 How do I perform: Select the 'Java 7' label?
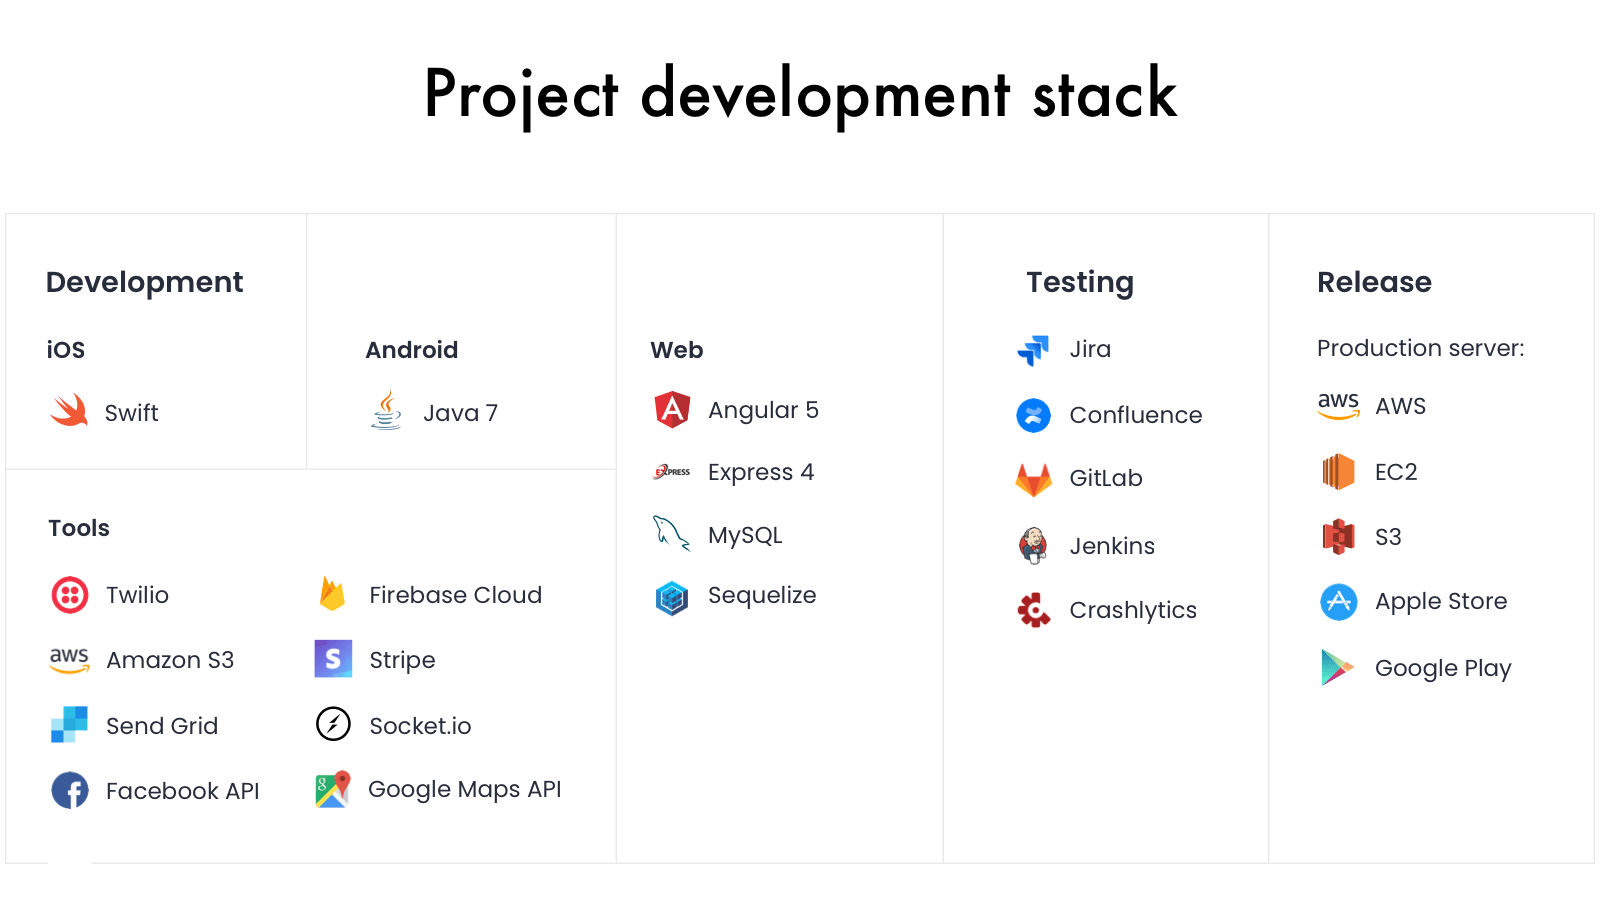(460, 413)
